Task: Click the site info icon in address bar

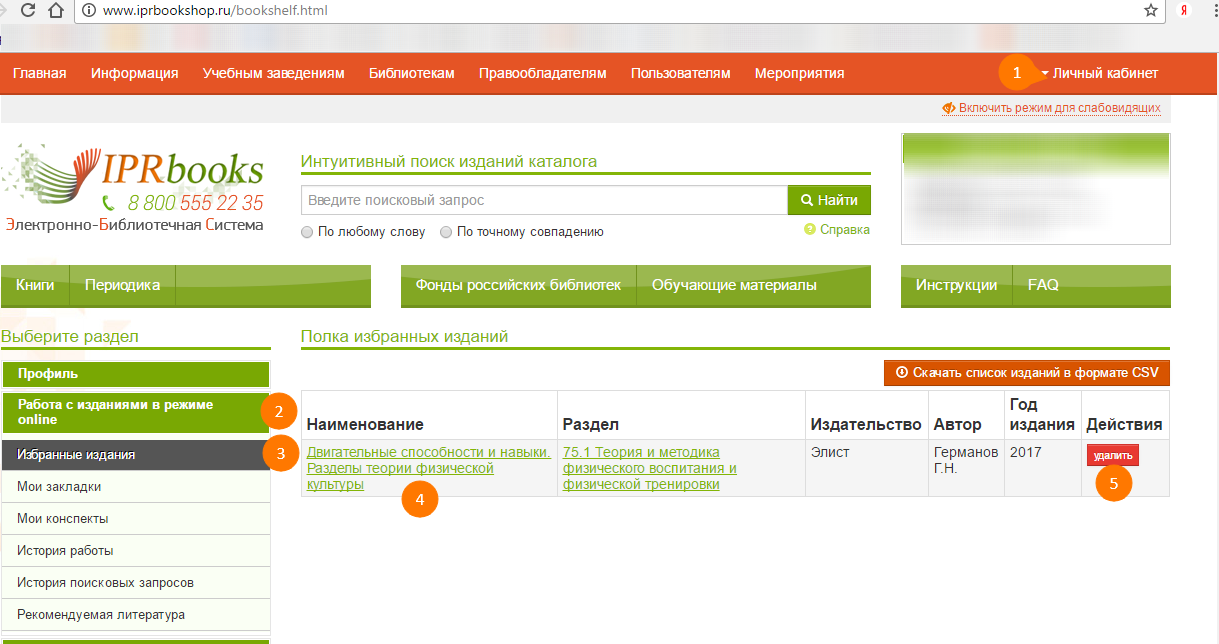Action: point(88,12)
